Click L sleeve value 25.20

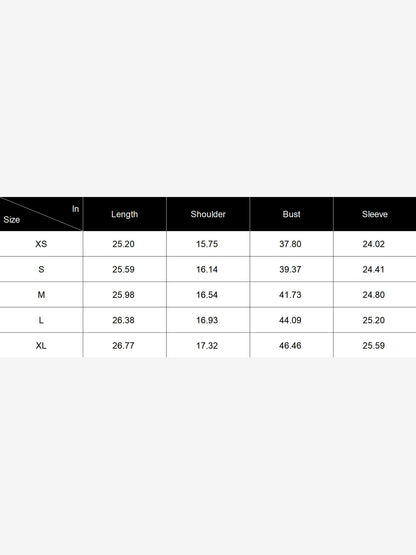click(374, 320)
